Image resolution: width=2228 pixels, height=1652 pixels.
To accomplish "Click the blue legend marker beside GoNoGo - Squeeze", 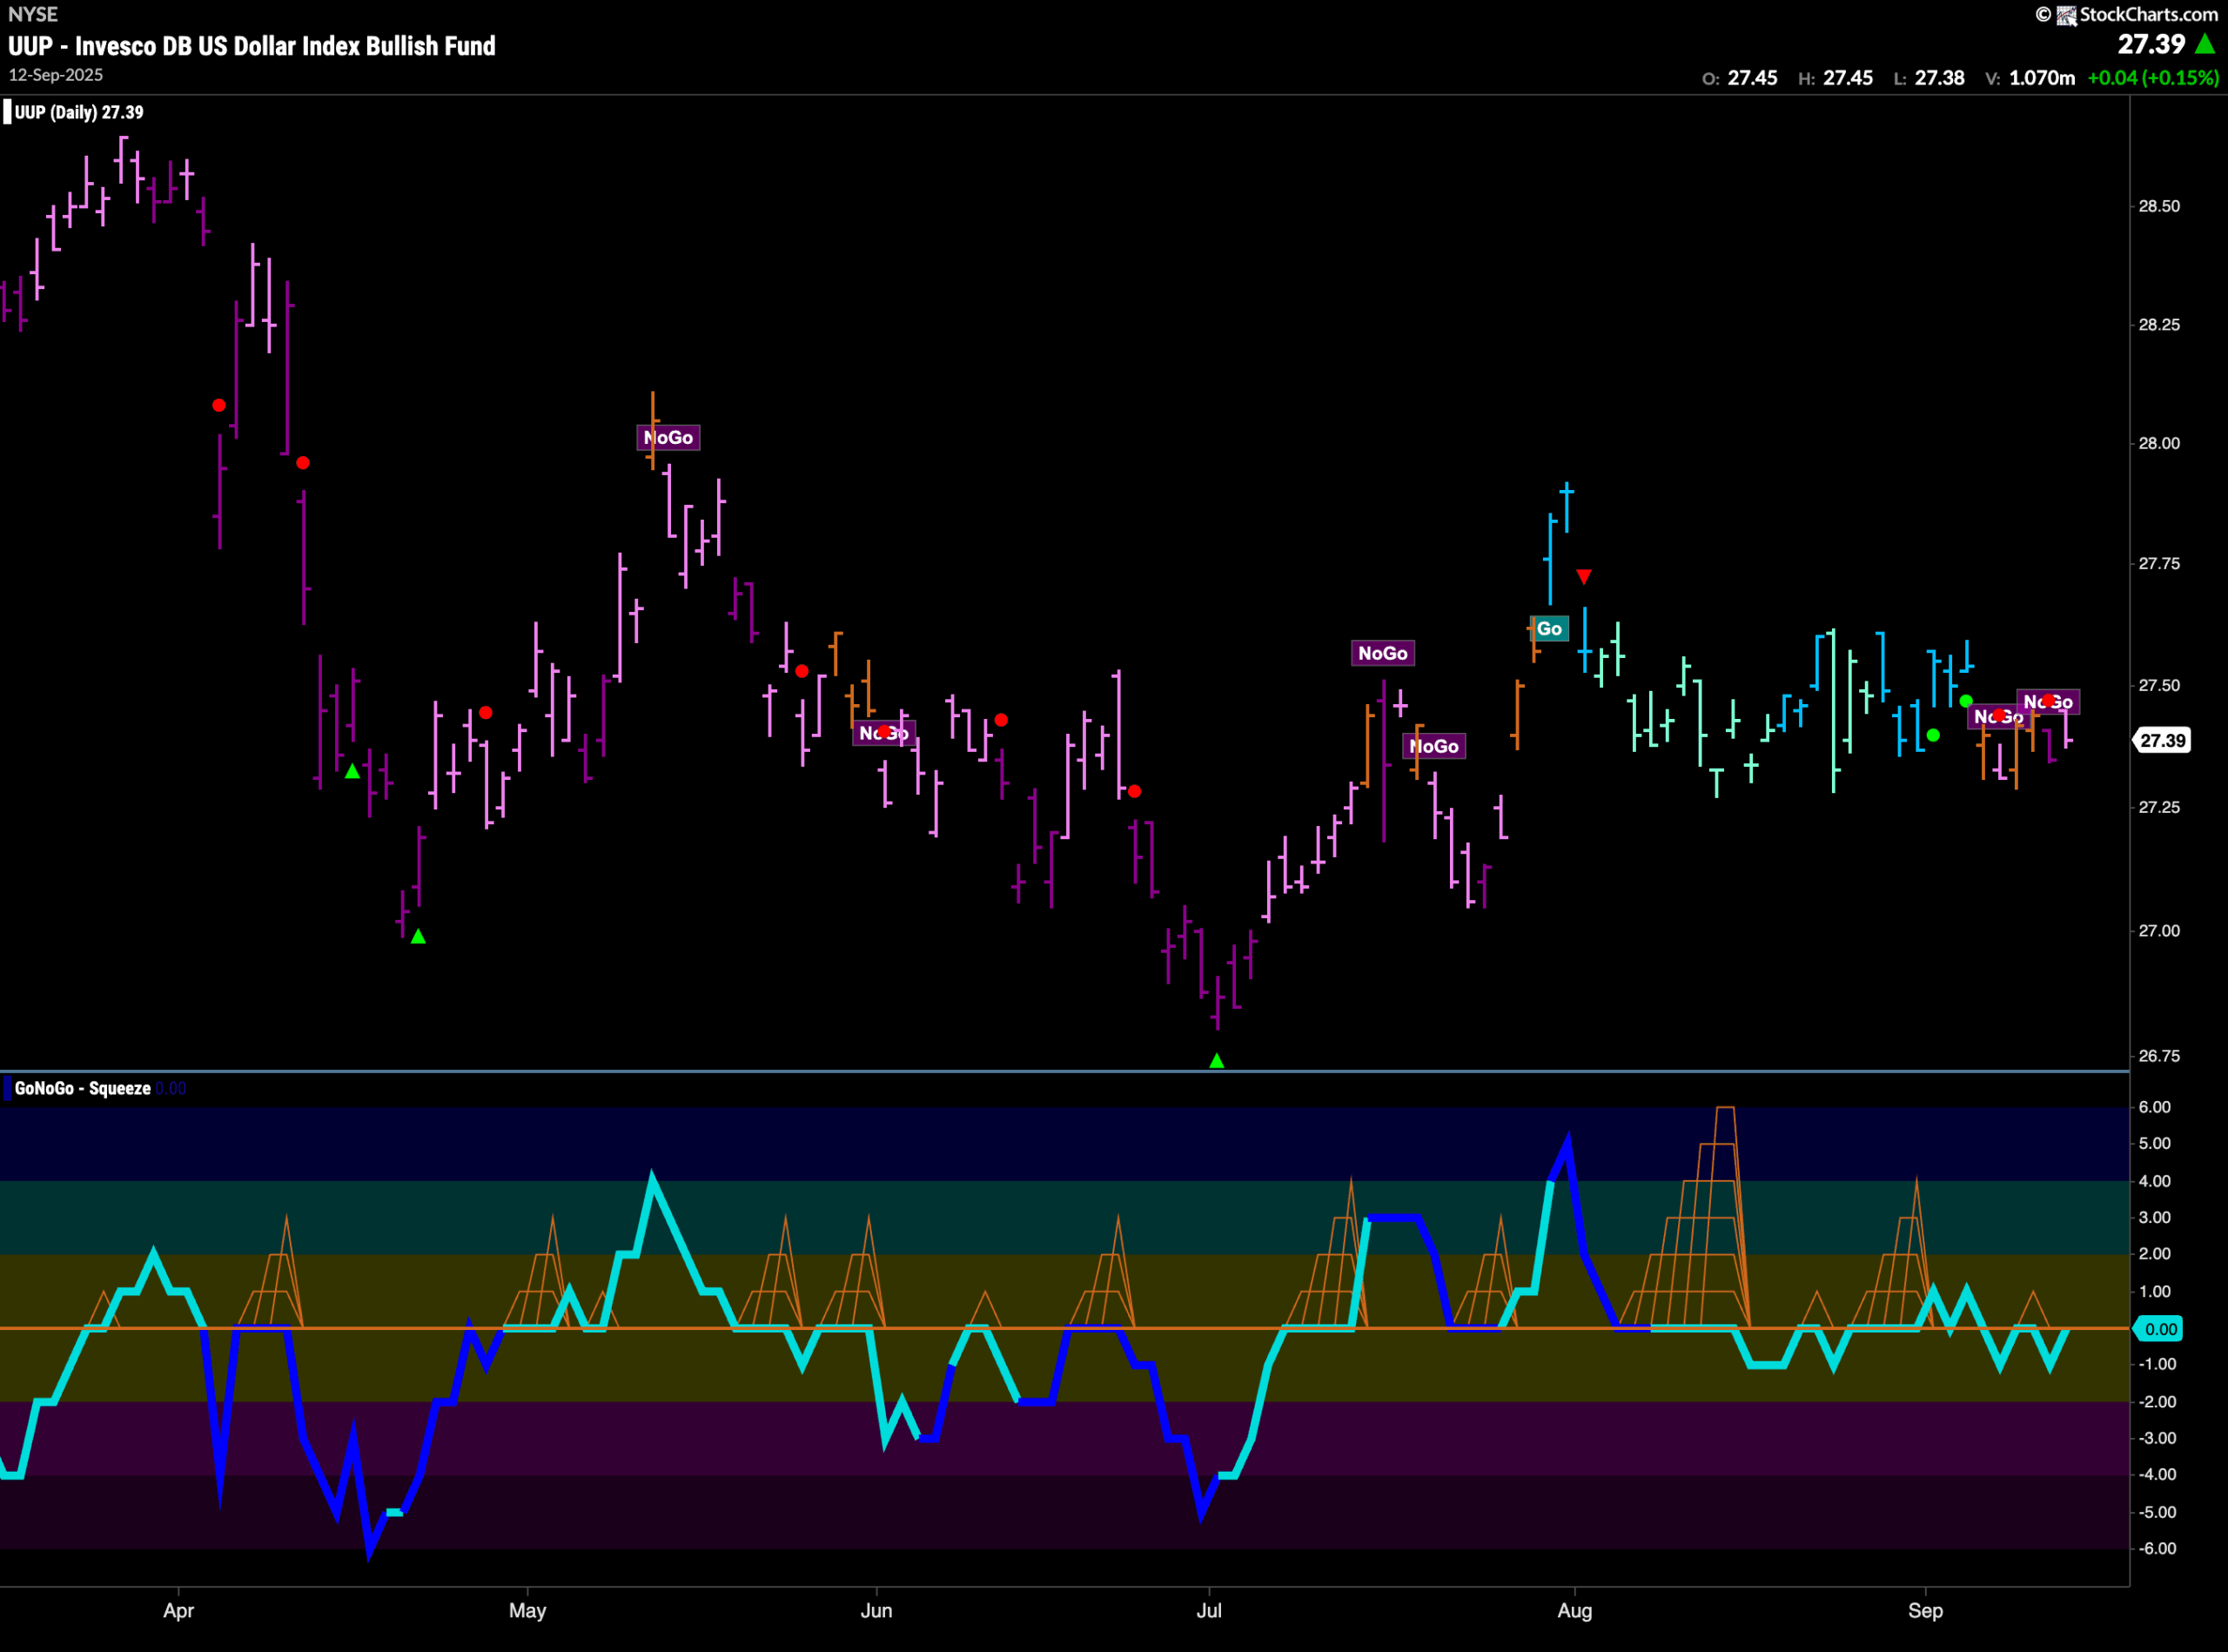I will point(8,1088).
